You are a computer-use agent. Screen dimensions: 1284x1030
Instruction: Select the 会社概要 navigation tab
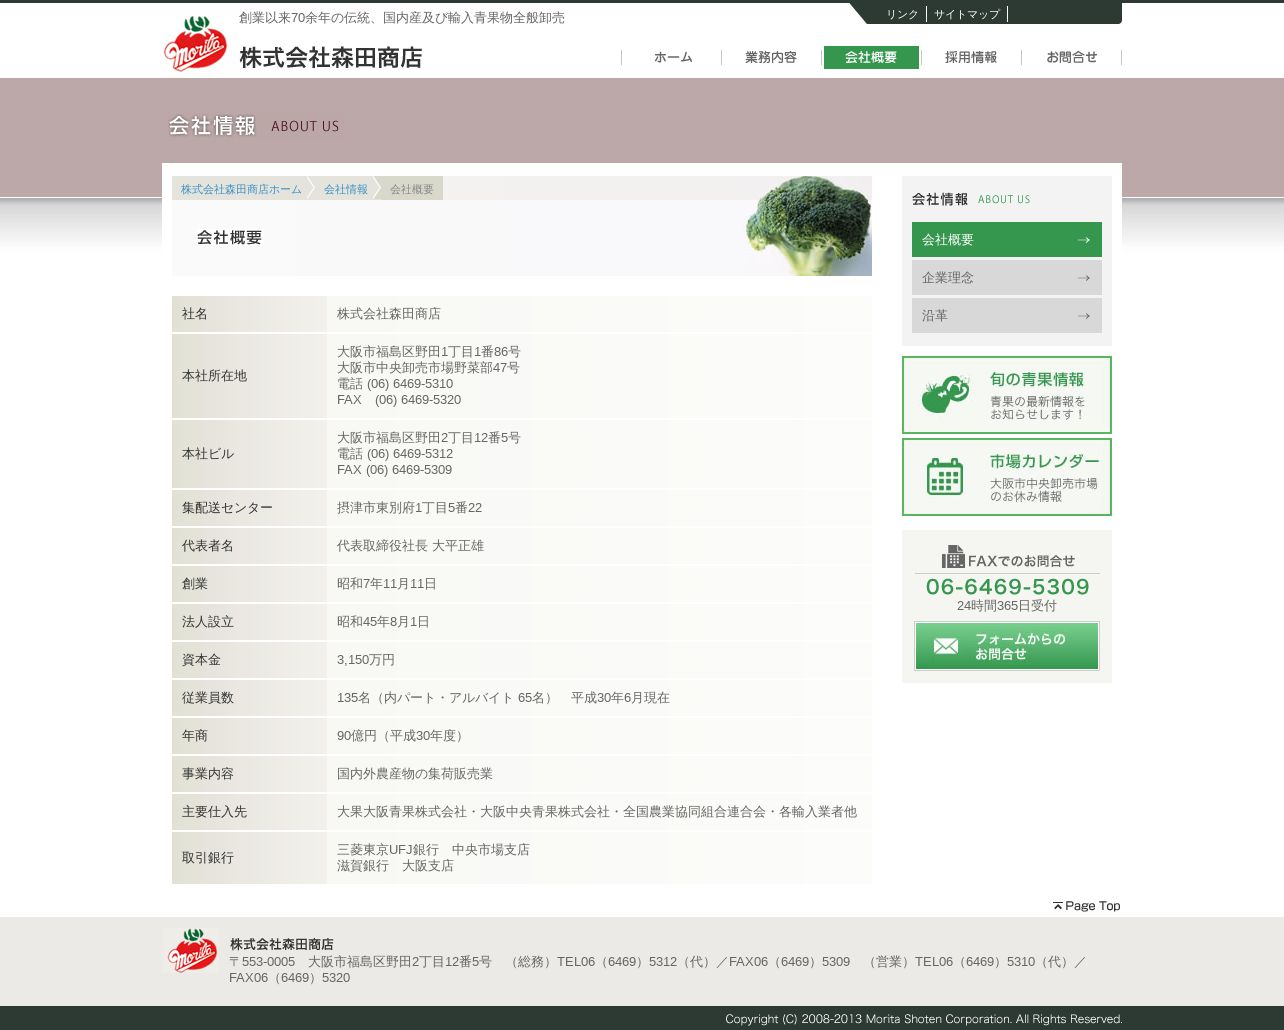pos(871,58)
